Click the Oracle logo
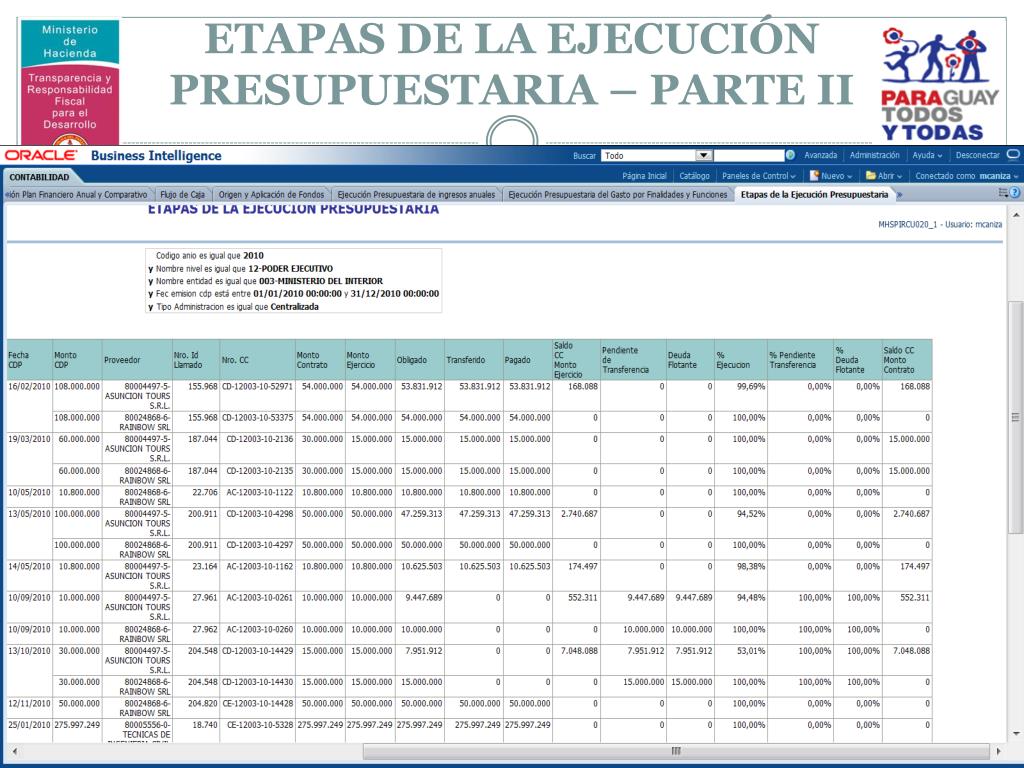The height and width of the screenshot is (768, 1024). pos(41,155)
